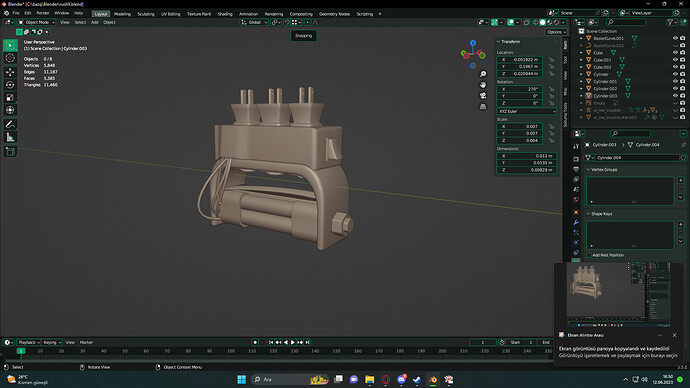Activate the 3D Cursor tool

point(10,58)
